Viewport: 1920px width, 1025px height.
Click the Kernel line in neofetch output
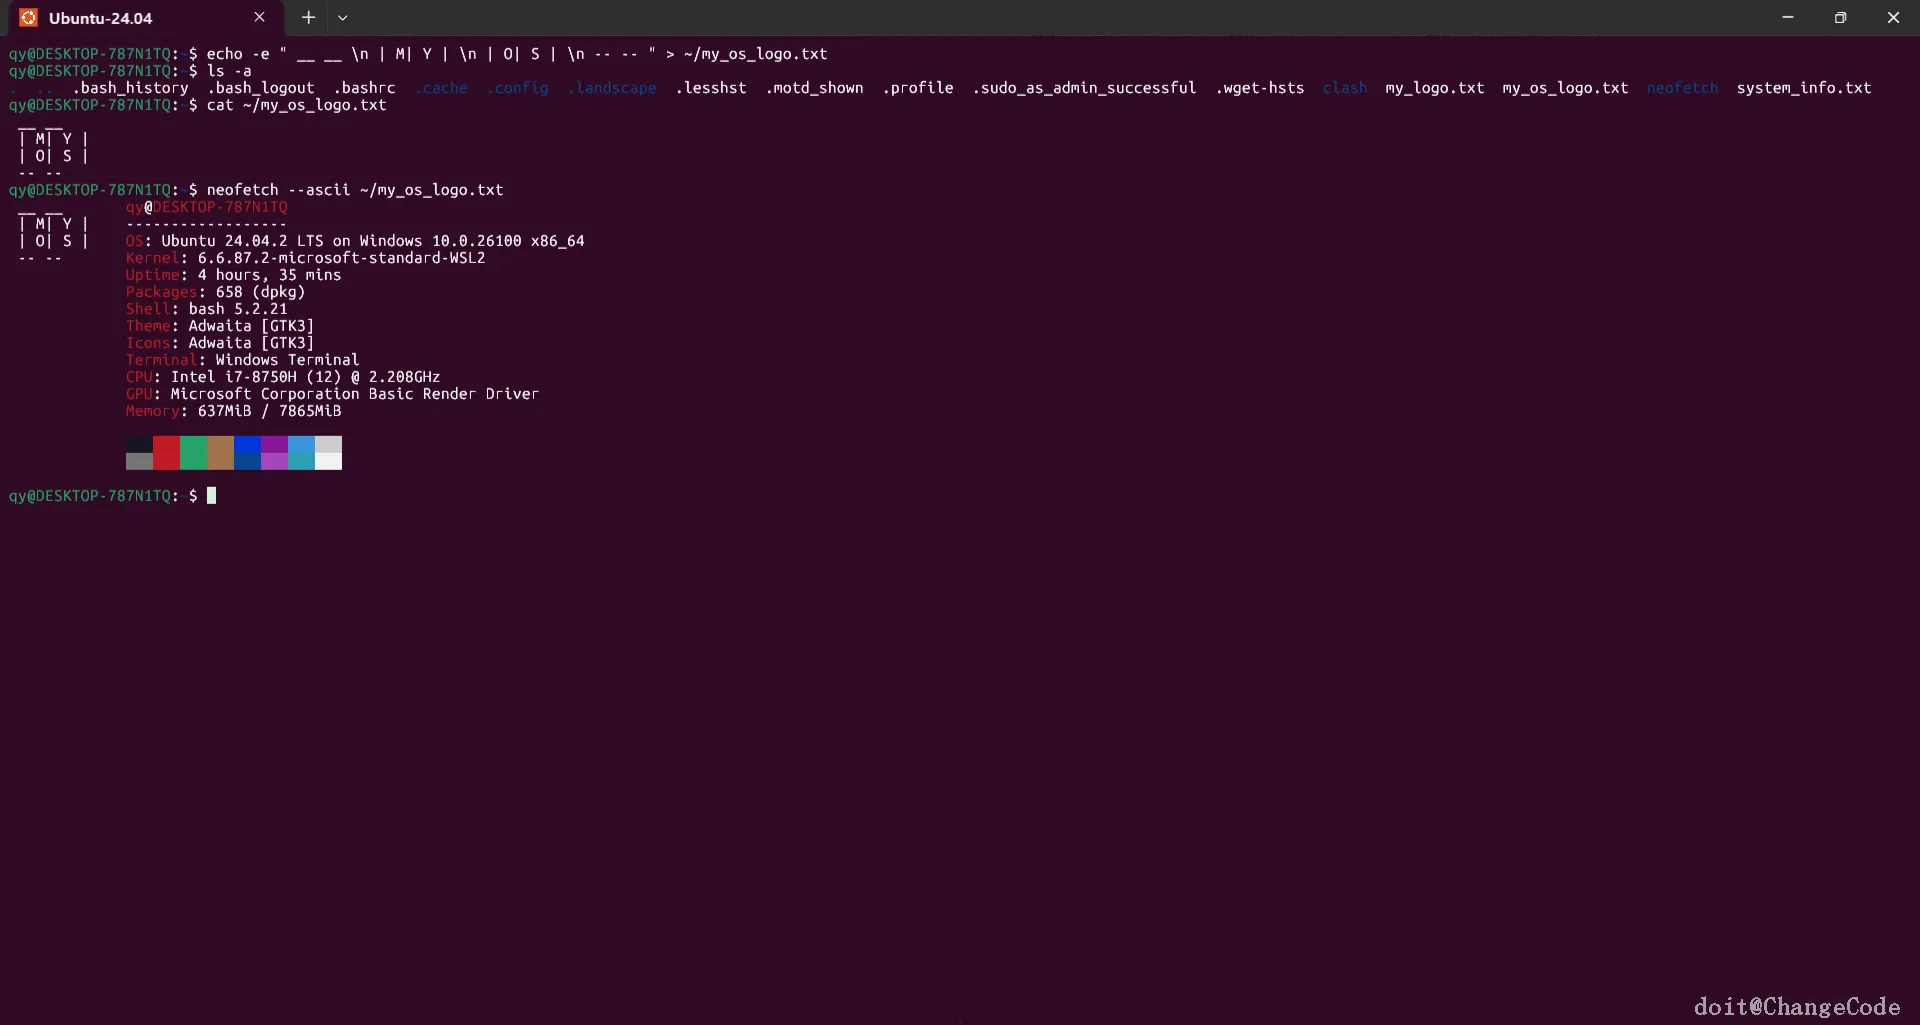click(x=305, y=258)
